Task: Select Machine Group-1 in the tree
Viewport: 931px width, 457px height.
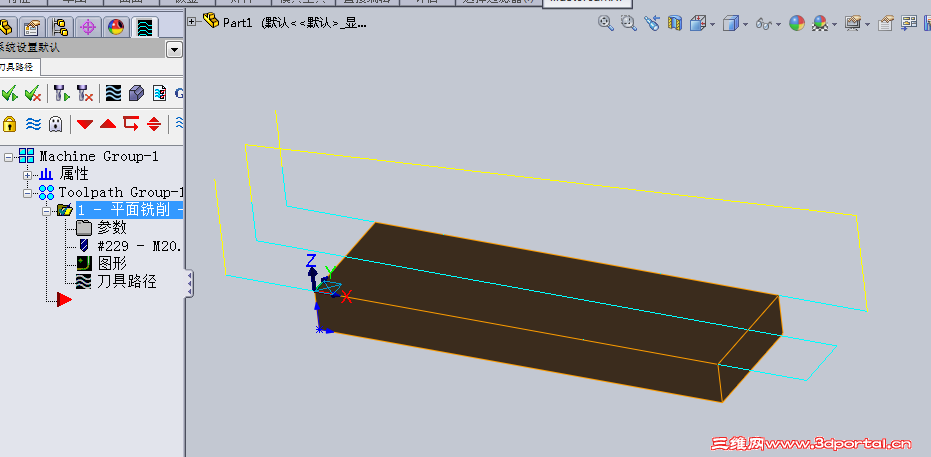Action: point(99,157)
